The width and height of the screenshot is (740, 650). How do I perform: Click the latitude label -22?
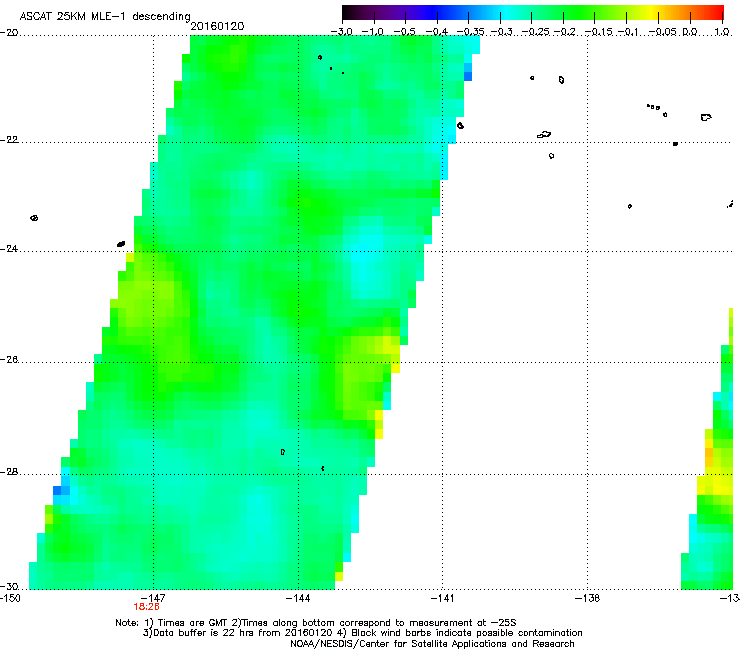(x=9, y=140)
